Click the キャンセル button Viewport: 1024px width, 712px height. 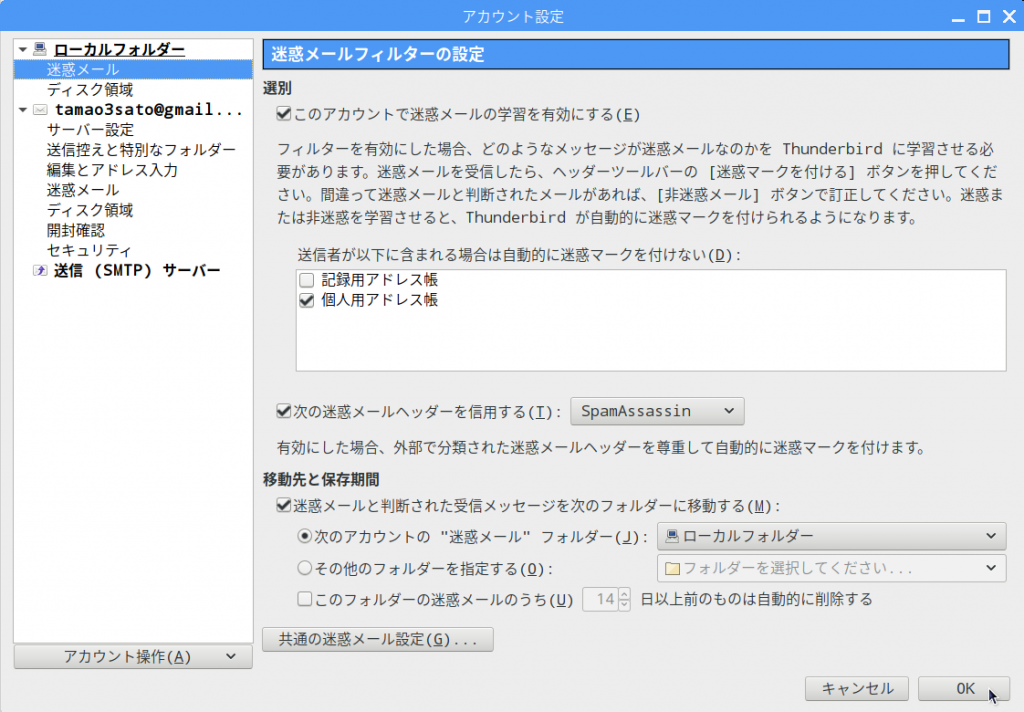[x=857, y=688]
